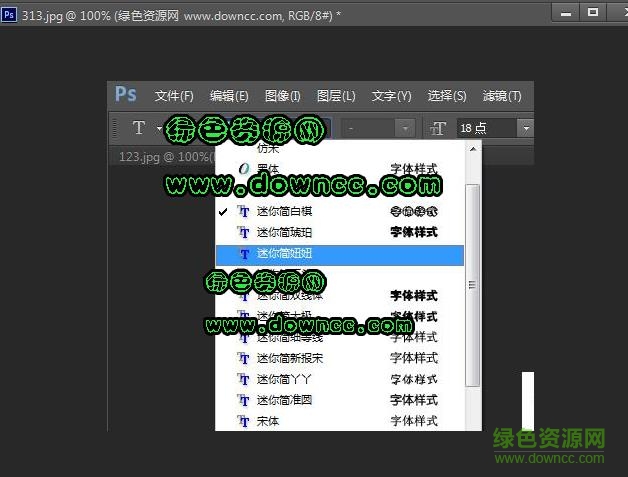628x477 pixels.
Task: Expand the font style dropdown
Action: tap(404, 128)
